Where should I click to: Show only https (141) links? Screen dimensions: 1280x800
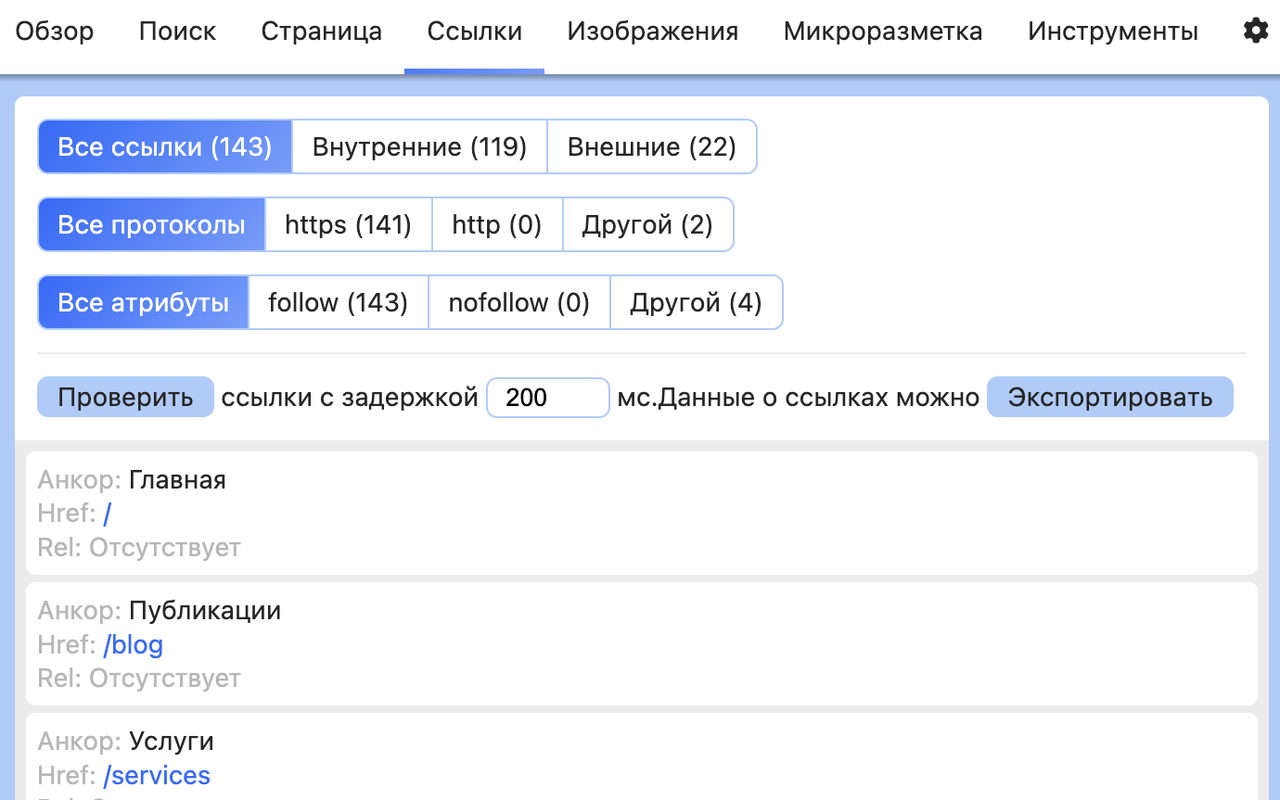348,225
